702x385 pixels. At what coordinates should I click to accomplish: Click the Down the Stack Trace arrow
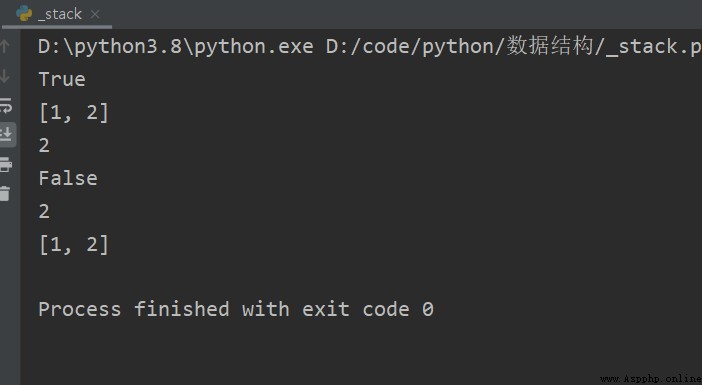[5, 76]
